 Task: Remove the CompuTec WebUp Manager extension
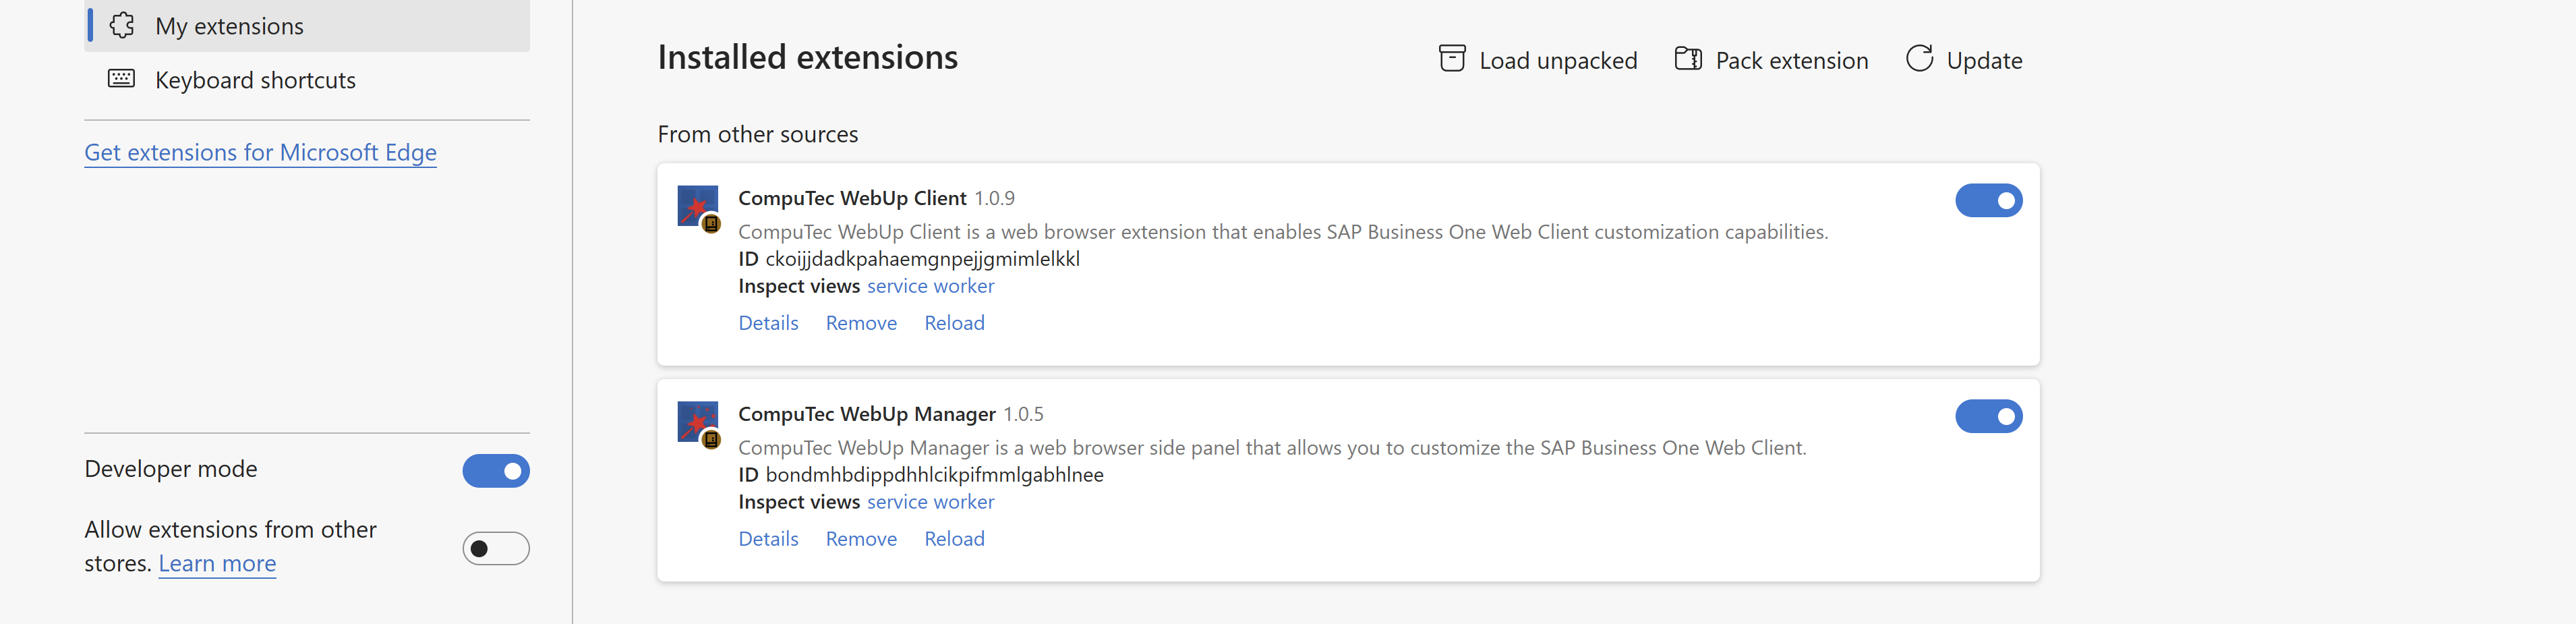click(x=861, y=539)
